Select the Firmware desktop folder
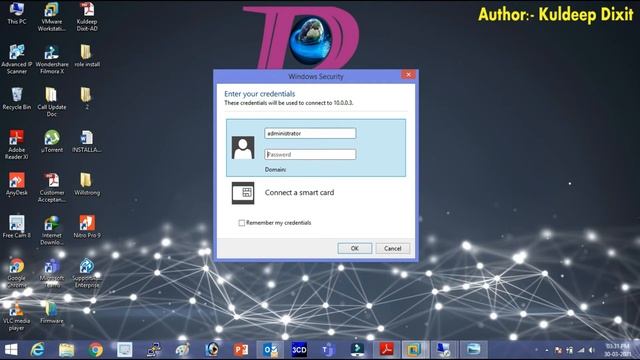Viewport: 640px width, 360px height. point(52,312)
